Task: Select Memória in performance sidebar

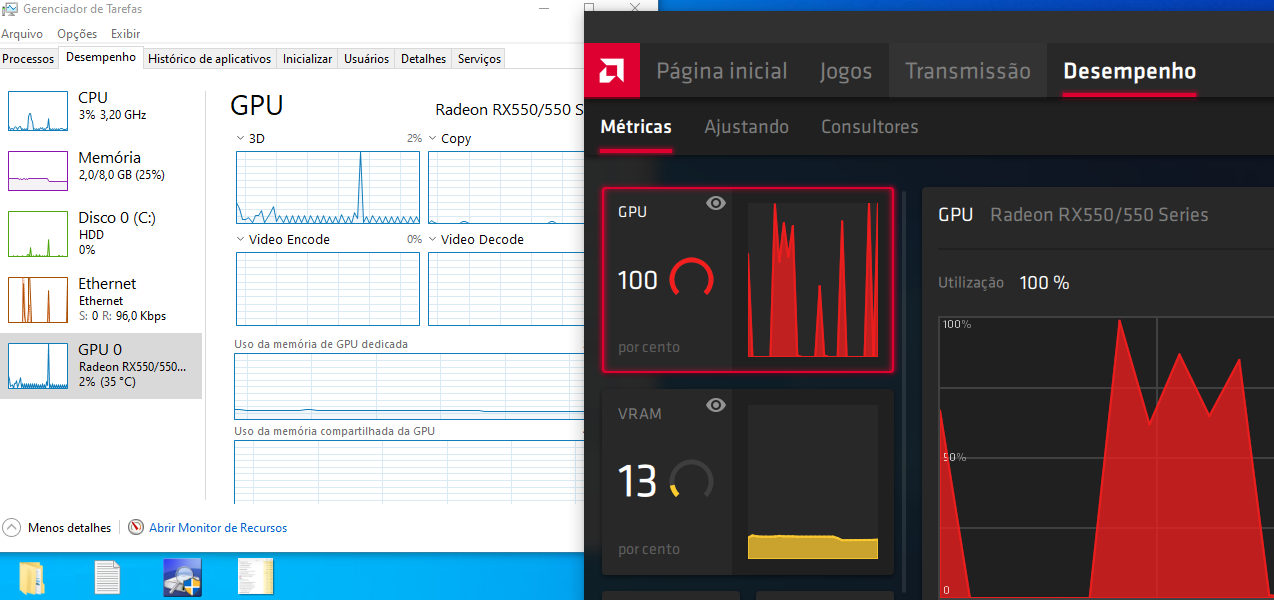Action: point(101,170)
